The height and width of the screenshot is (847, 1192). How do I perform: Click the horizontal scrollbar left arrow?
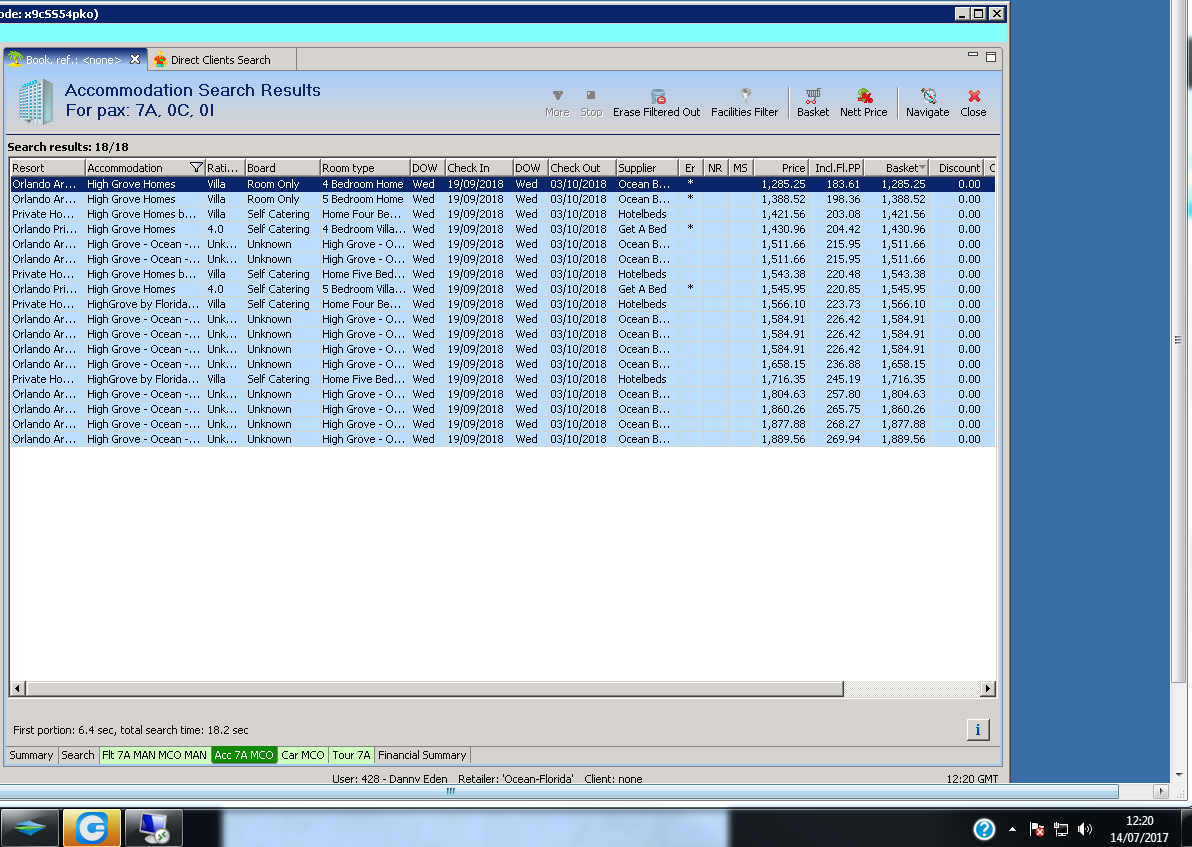click(18, 689)
